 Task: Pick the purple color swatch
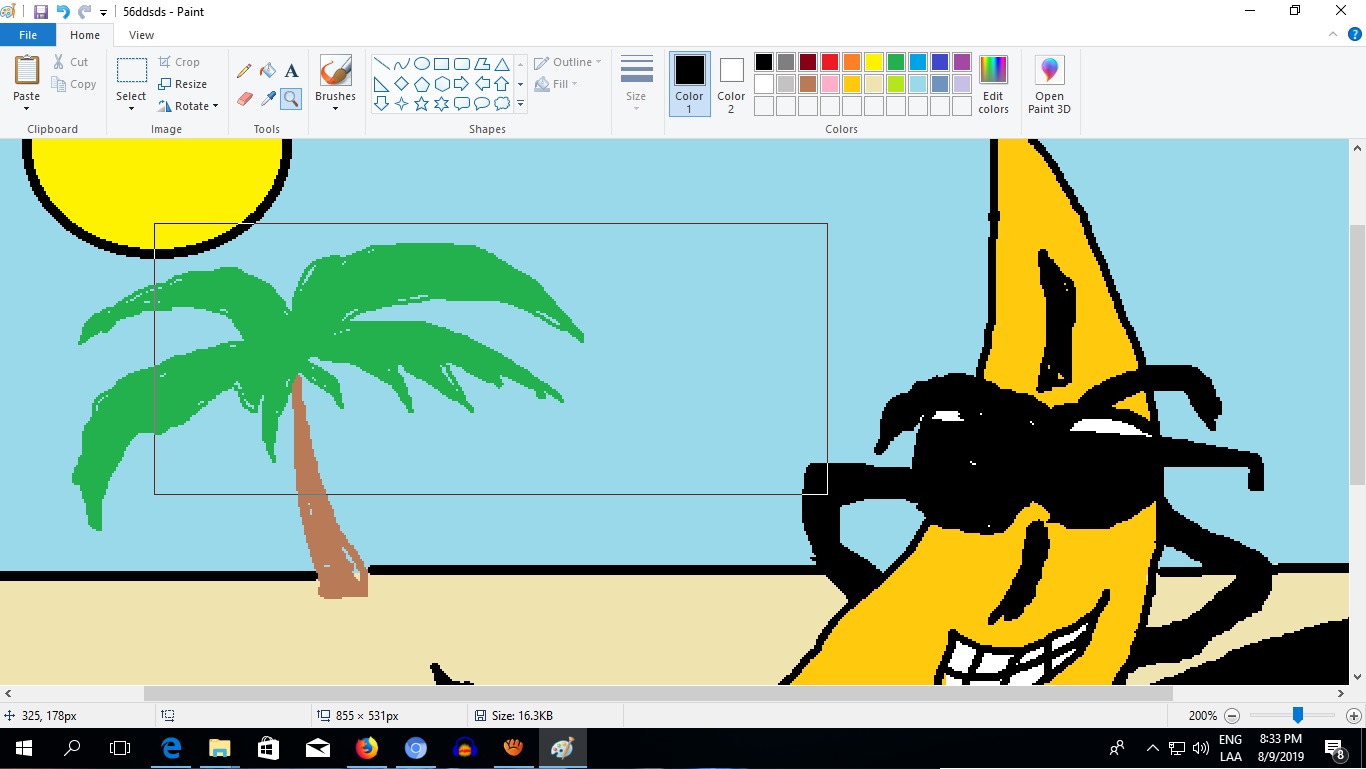pos(962,62)
